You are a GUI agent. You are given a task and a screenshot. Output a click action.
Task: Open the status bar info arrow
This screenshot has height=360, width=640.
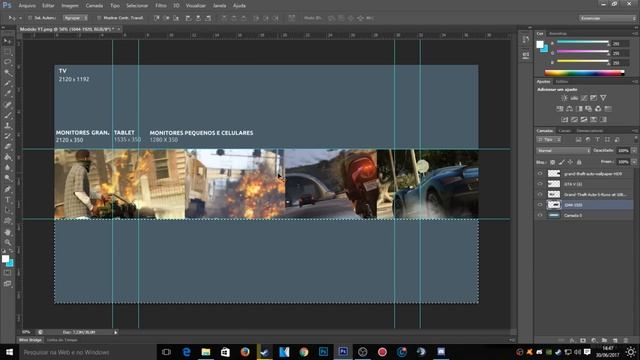pos(116,332)
